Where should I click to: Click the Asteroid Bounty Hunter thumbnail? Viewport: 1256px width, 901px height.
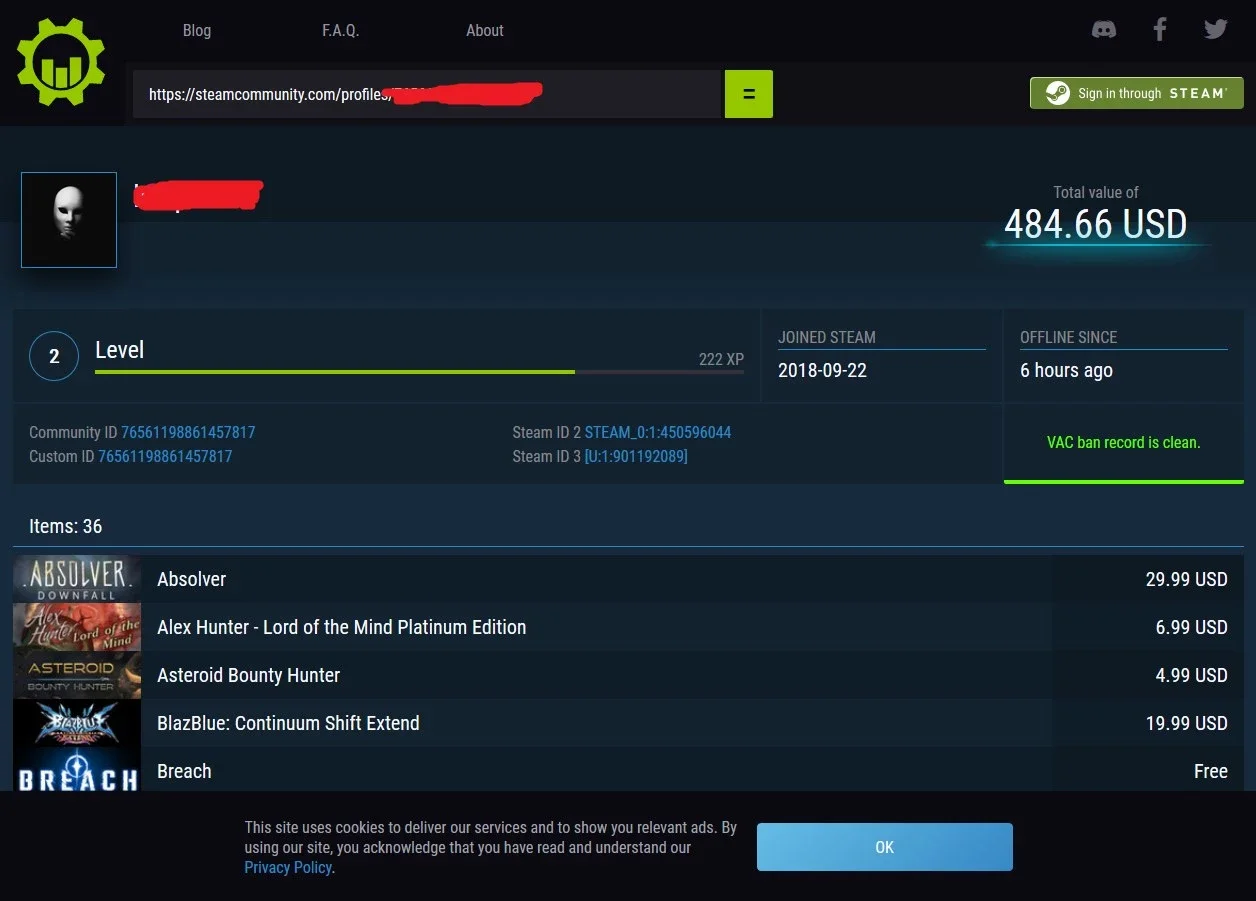[x=77, y=675]
